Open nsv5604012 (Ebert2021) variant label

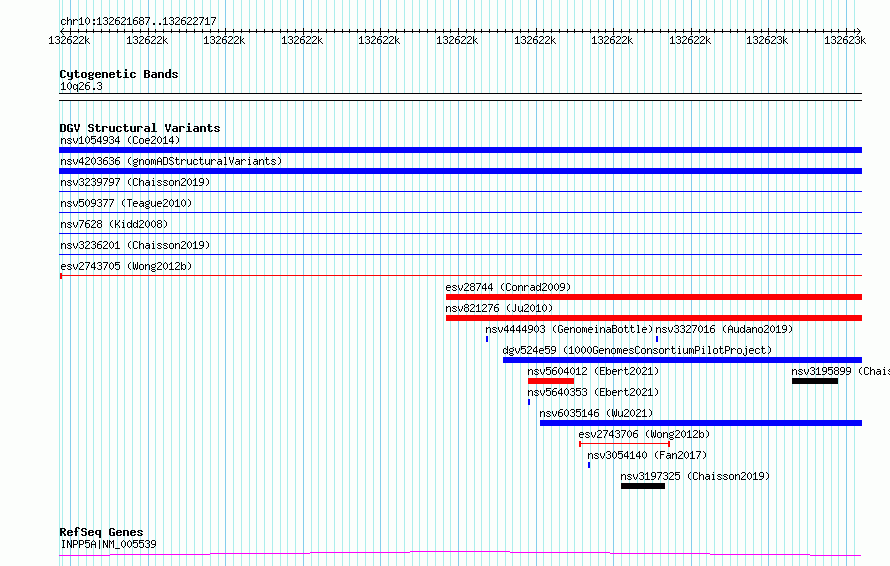[x=593, y=371]
